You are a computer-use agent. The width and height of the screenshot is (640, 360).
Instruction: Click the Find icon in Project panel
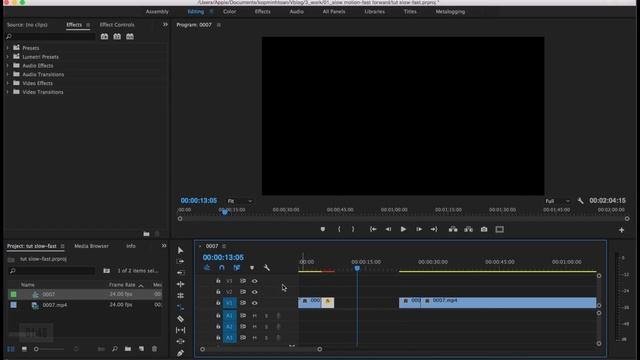115,349
